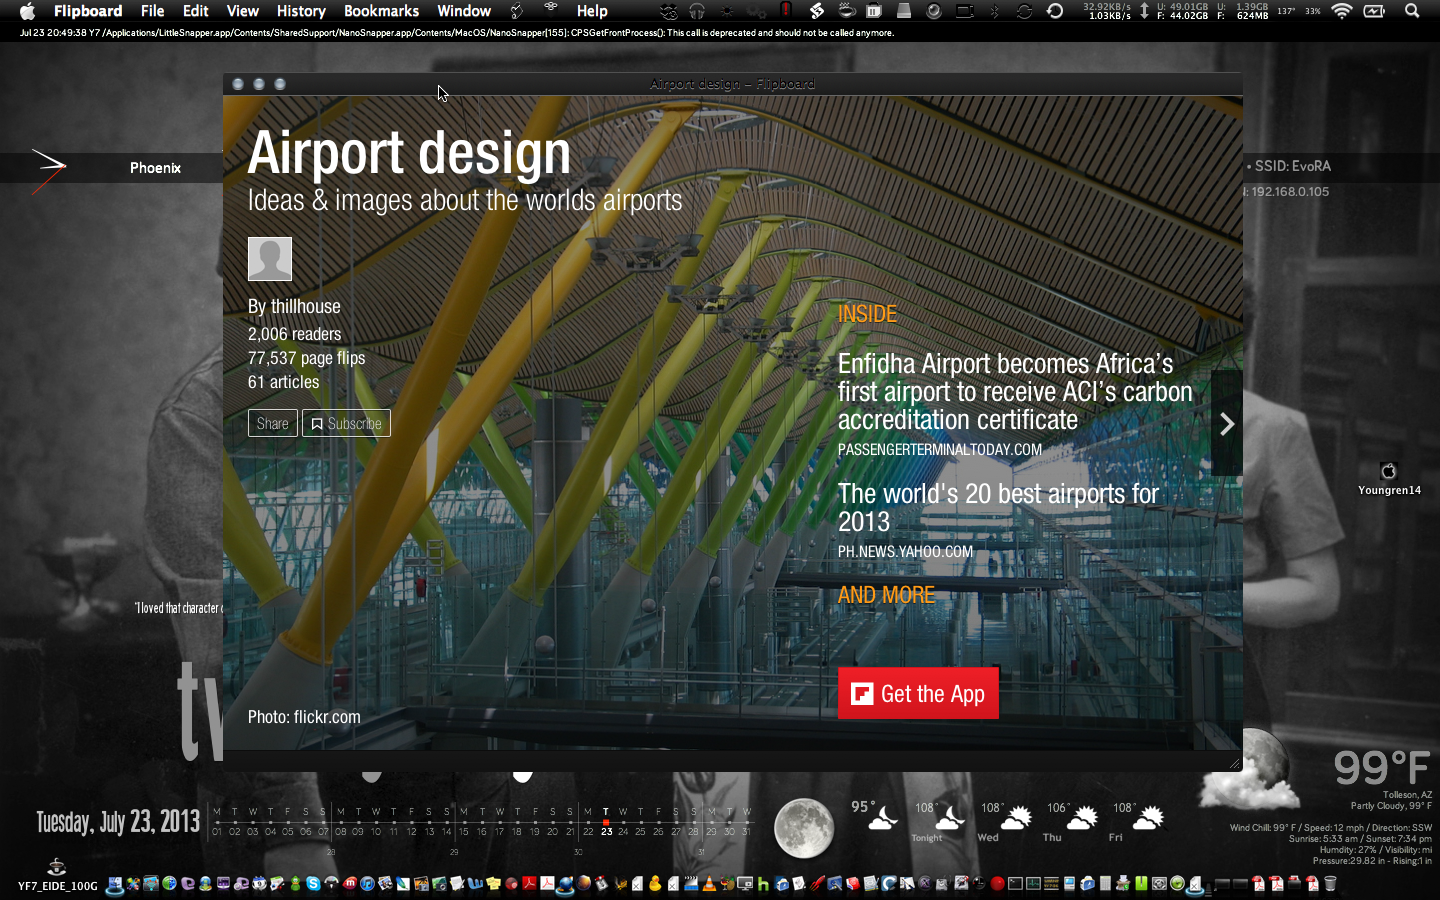Click the Spotlight search magnifier icon
Image resolution: width=1440 pixels, height=900 pixels.
coord(1412,11)
